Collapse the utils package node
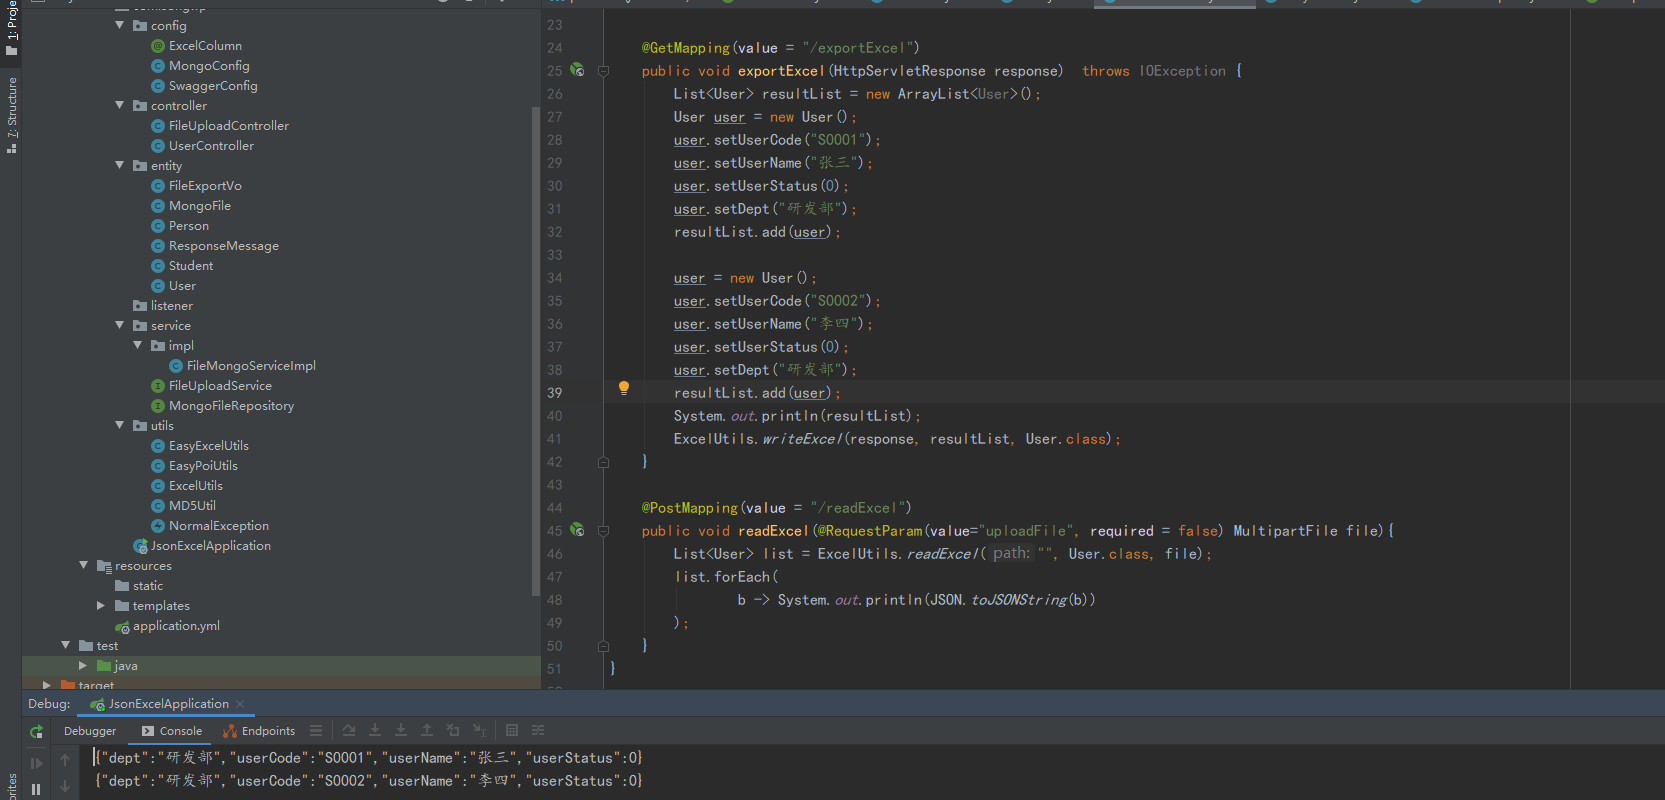The image size is (1665, 800). (120, 425)
